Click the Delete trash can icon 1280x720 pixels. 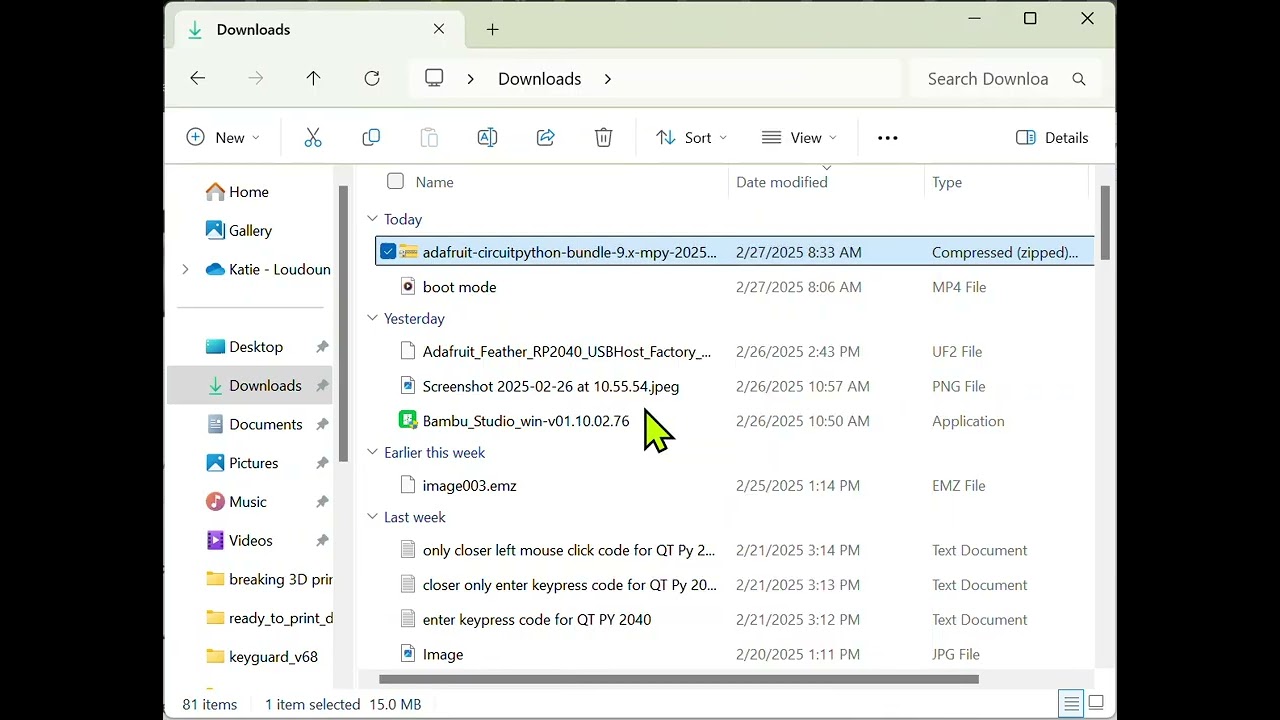(603, 138)
